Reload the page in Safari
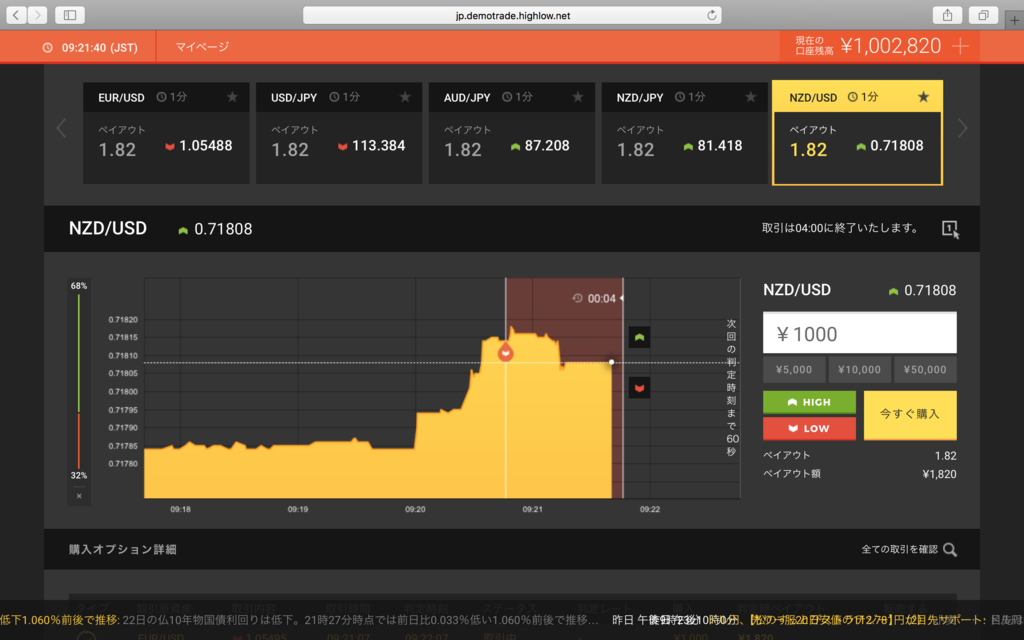The height and width of the screenshot is (640, 1024). (711, 15)
